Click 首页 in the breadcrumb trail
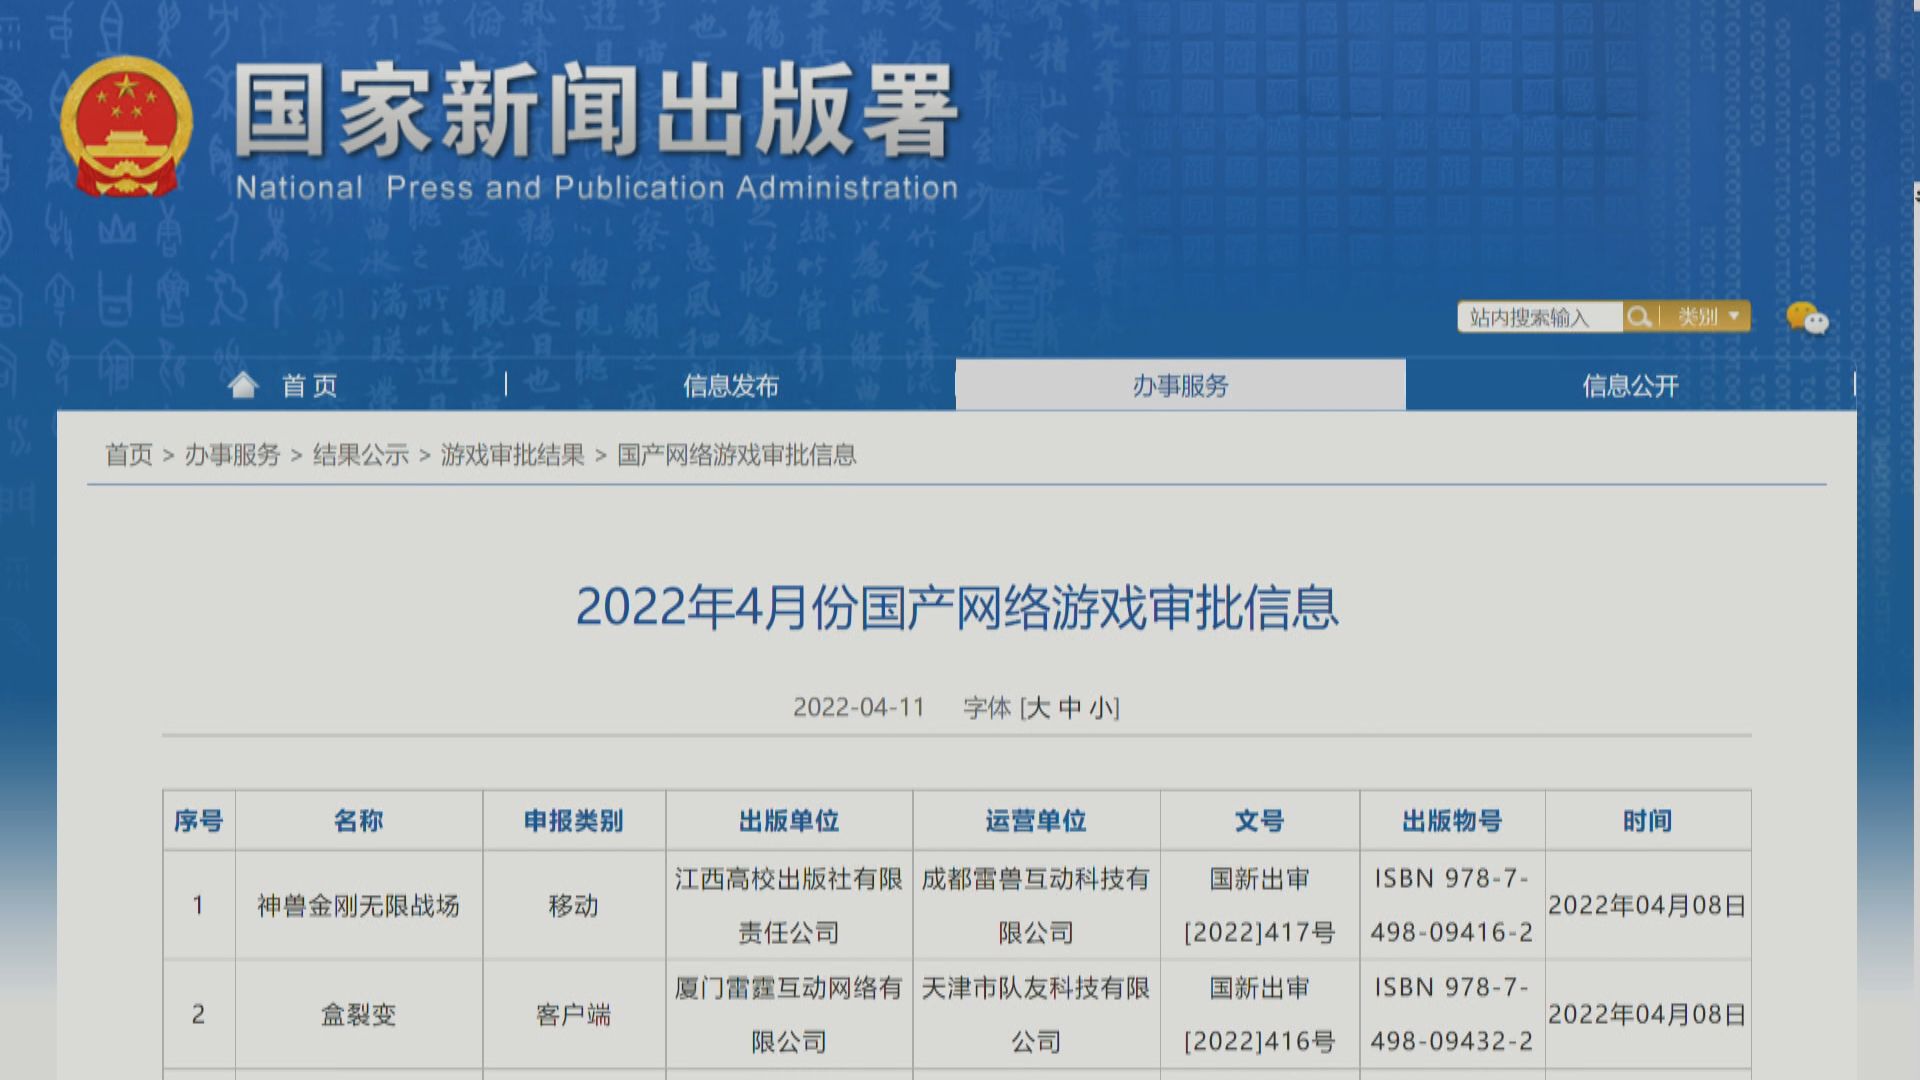Viewport: 1920px width, 1080px height. (x=129, y=455)
